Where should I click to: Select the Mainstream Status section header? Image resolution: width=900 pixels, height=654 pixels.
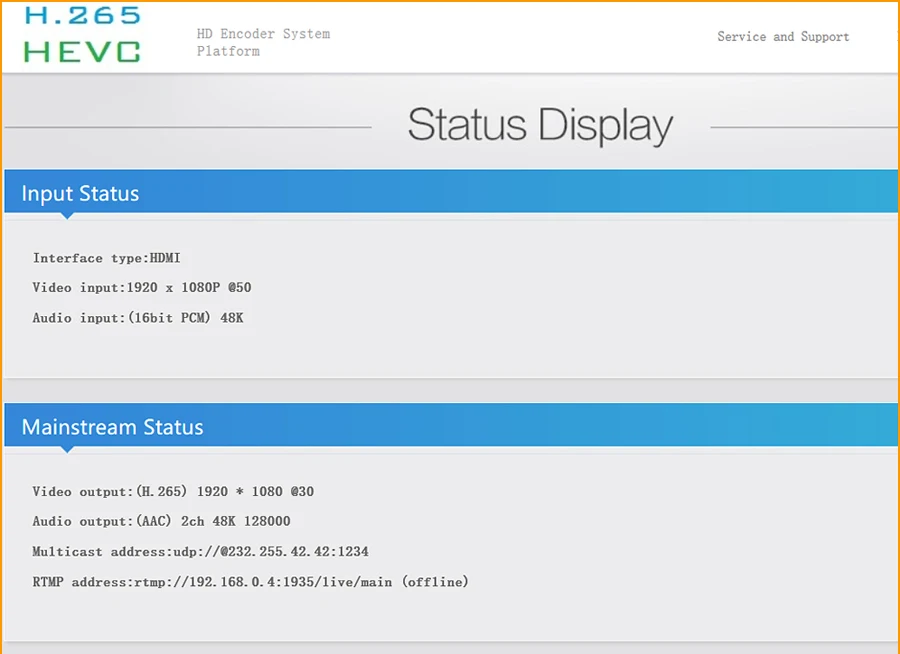point(451,425)
